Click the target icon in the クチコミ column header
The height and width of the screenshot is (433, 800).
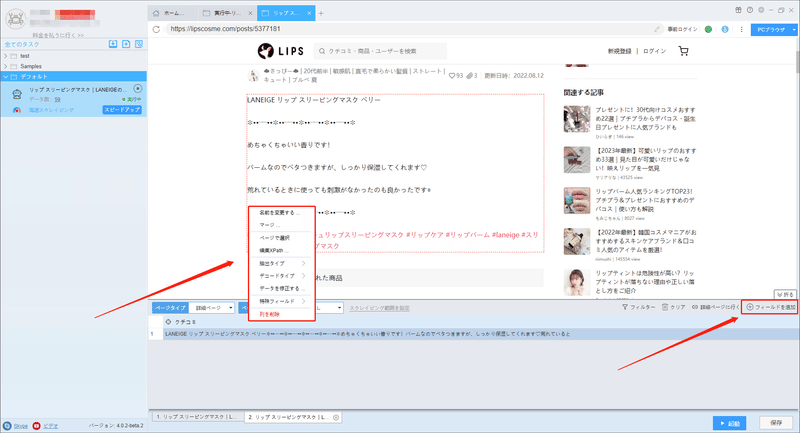coord(168,322)
